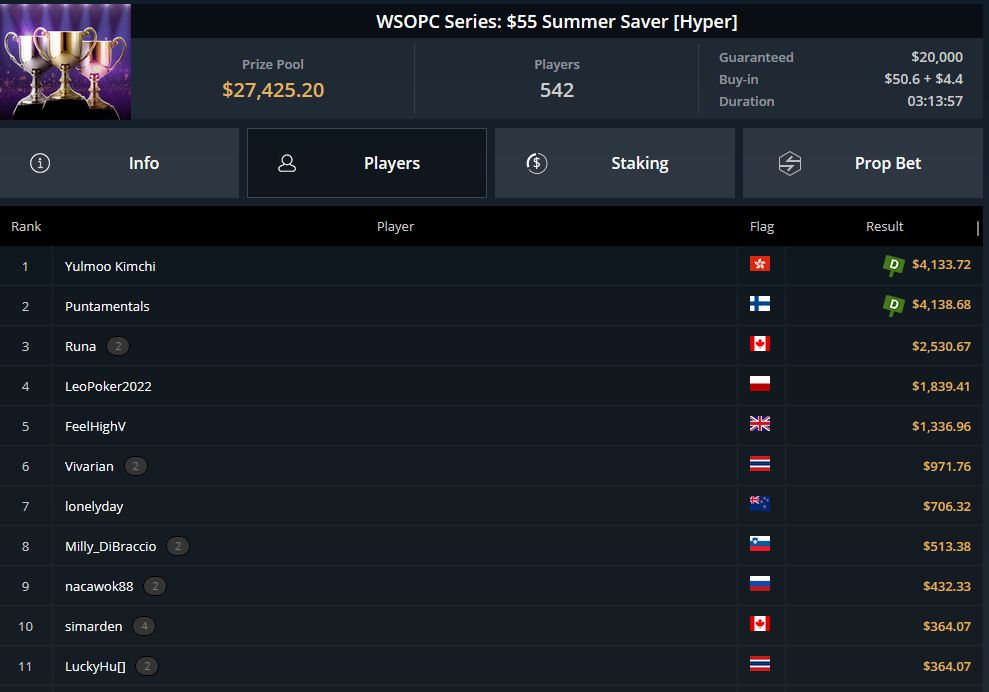Click the green deal badge beside Yulmoo Kimchi's result
This screenshot has height=692, width=989.
pyautogui.click(x=893, y=265)
